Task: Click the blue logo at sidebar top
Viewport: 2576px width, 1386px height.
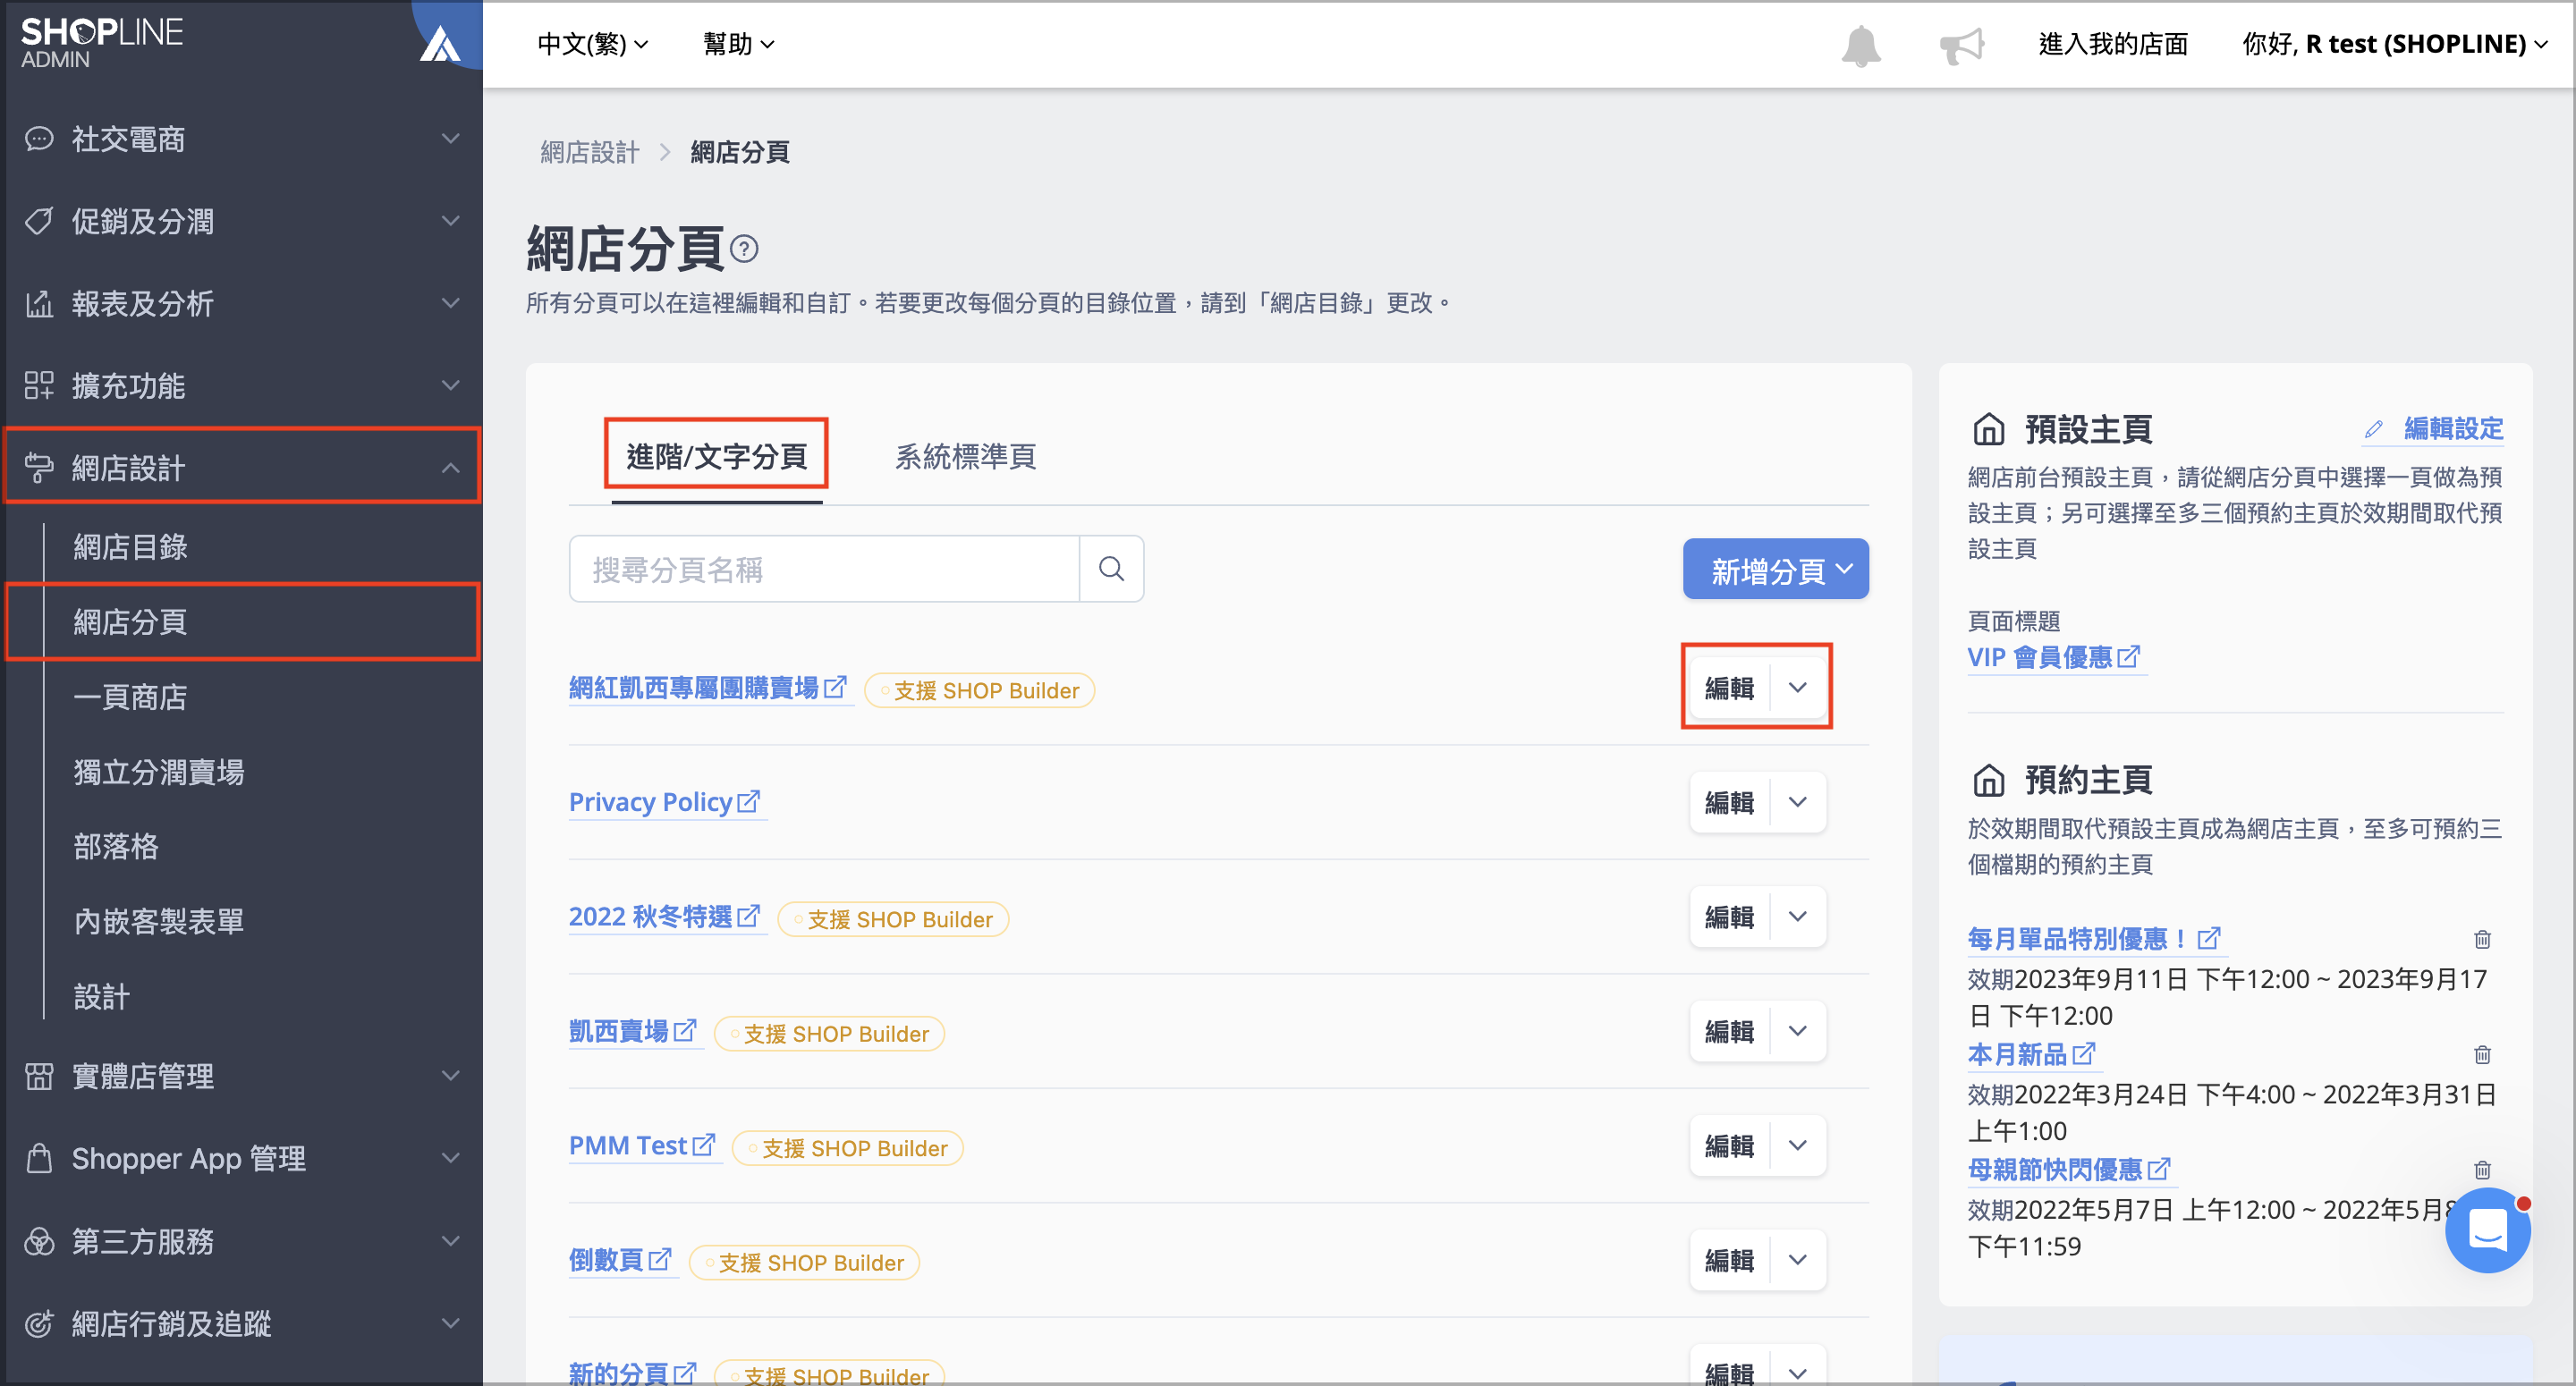Action: pos(440,42)
